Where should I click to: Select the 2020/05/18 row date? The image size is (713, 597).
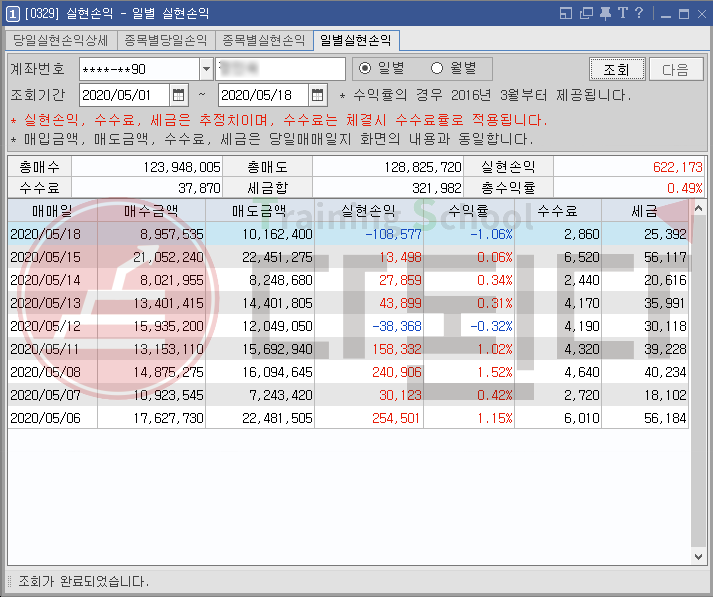(x=45, y=234)
